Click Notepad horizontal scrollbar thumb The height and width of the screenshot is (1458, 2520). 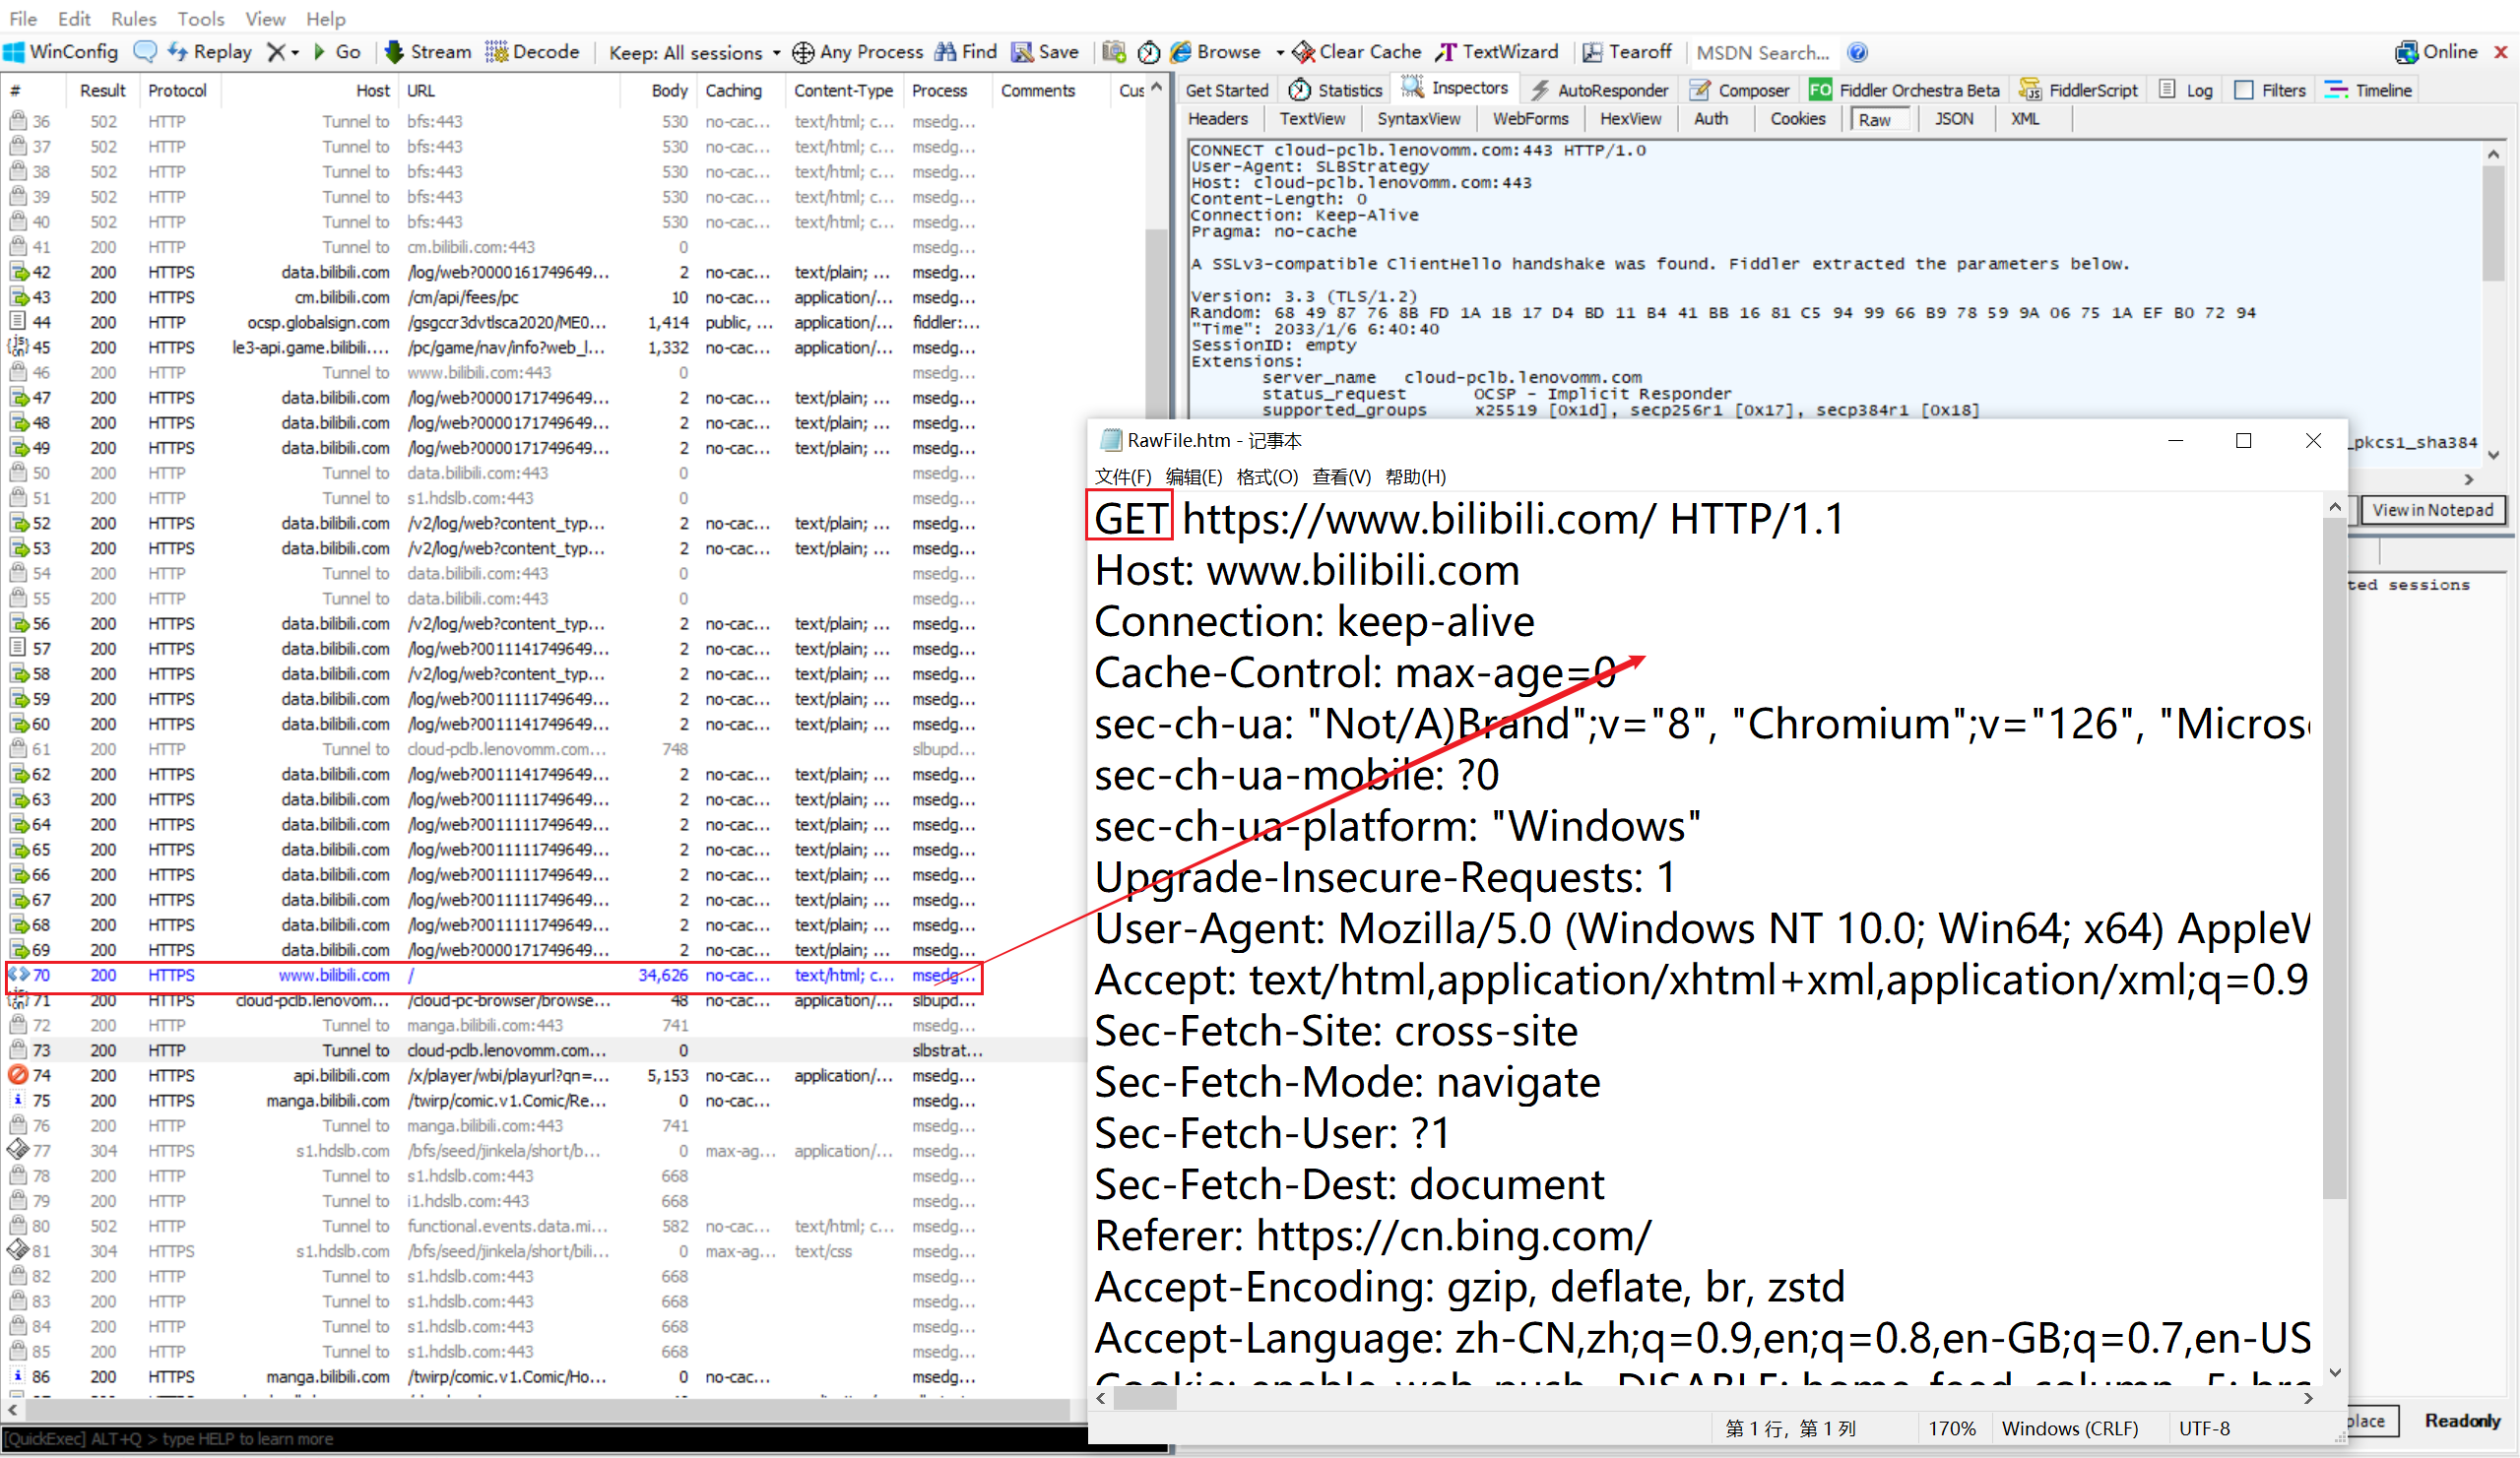(x=1145, y=1398)
